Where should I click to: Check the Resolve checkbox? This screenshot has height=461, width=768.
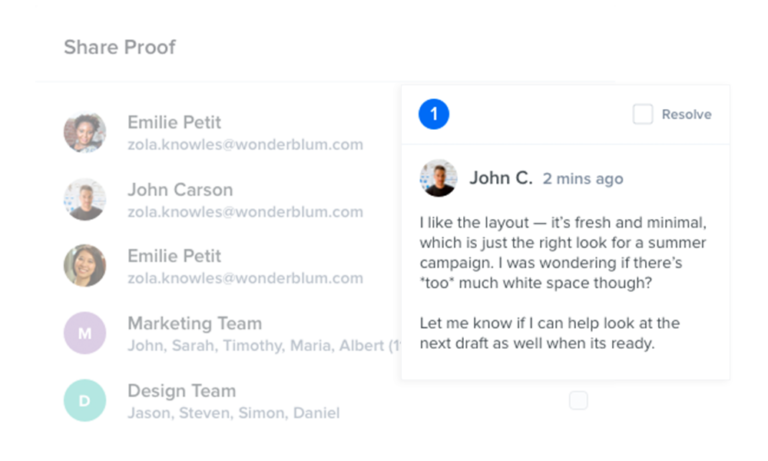tap(643, 114)
